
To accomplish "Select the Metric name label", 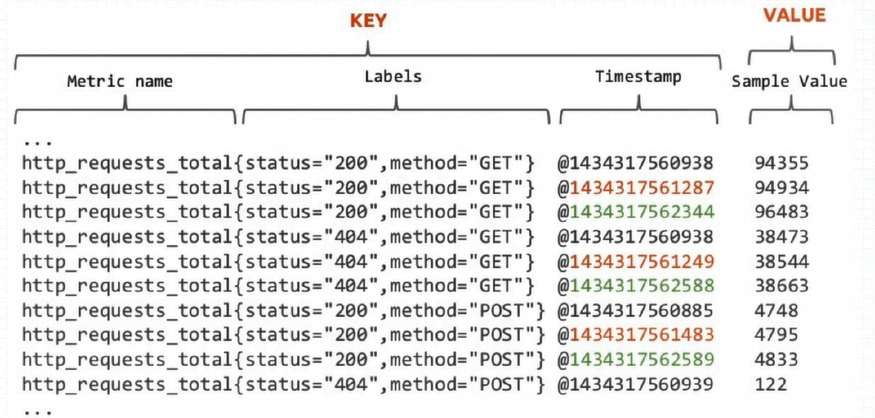I will [x=120, y=81].
